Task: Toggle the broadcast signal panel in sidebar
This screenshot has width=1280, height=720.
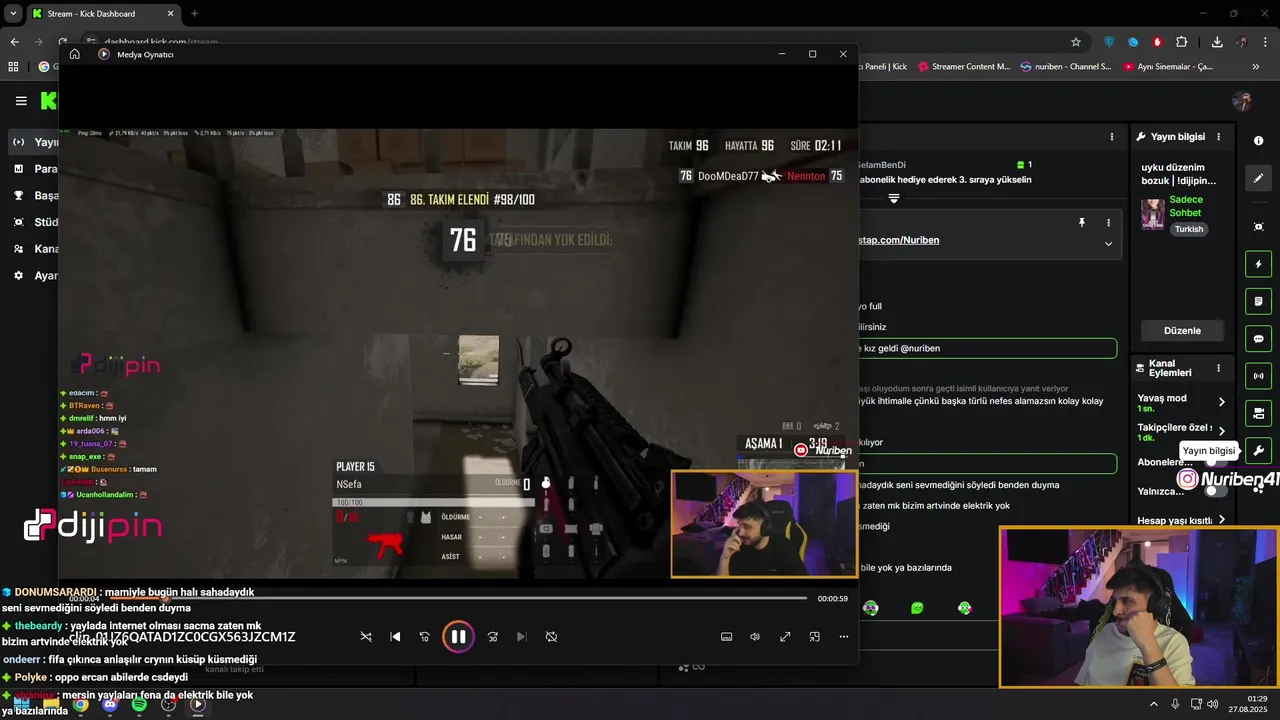Action: click(x=1258, y=376)
